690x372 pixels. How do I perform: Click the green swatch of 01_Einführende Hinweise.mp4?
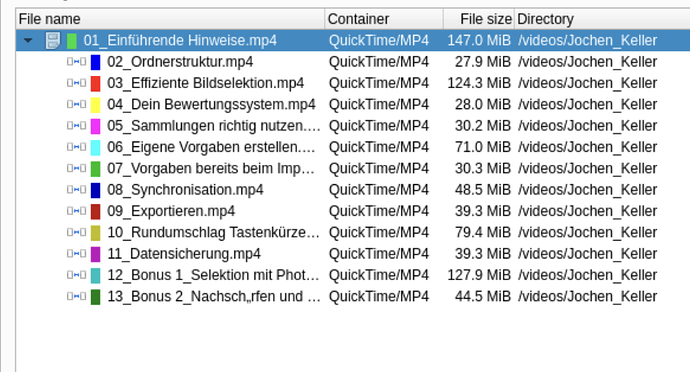point(72,41)
